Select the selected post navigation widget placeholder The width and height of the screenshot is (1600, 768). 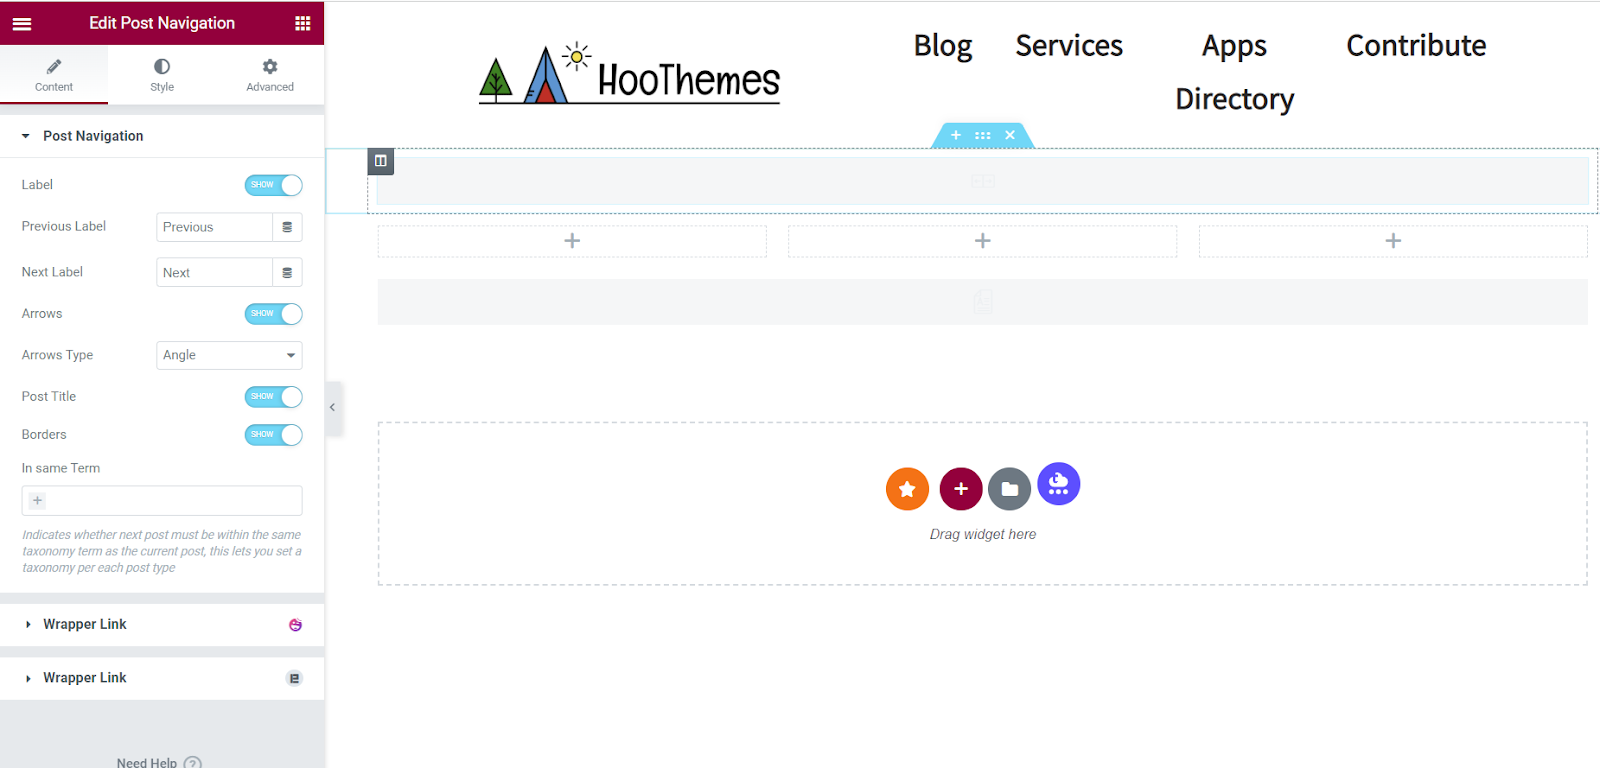click(983, 181)
